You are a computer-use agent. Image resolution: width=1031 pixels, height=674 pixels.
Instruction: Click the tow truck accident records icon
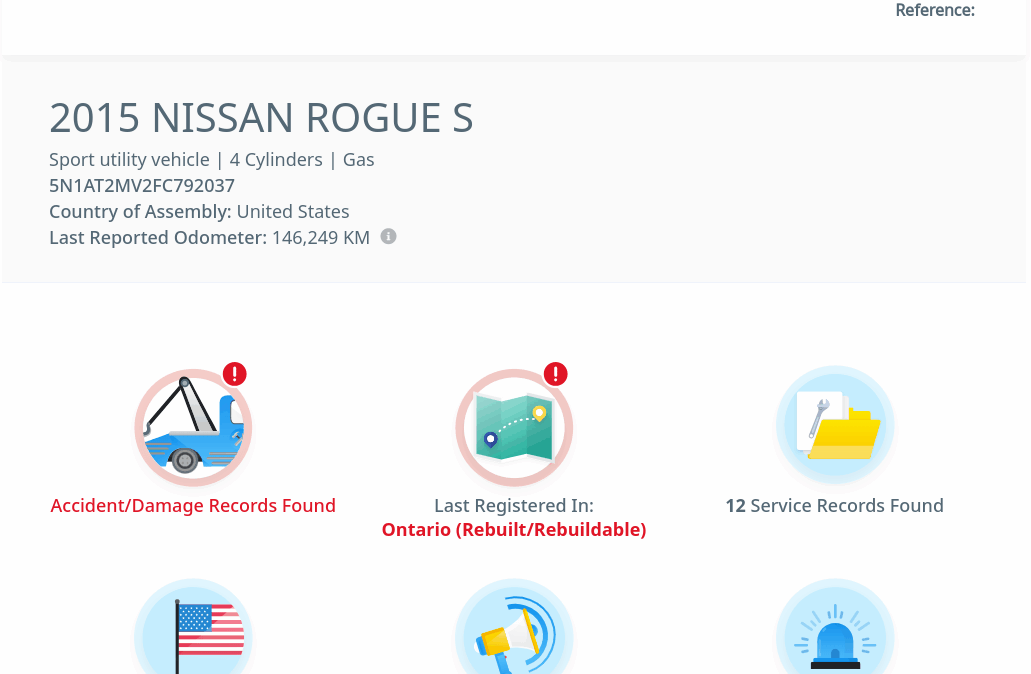click(193, 428)
